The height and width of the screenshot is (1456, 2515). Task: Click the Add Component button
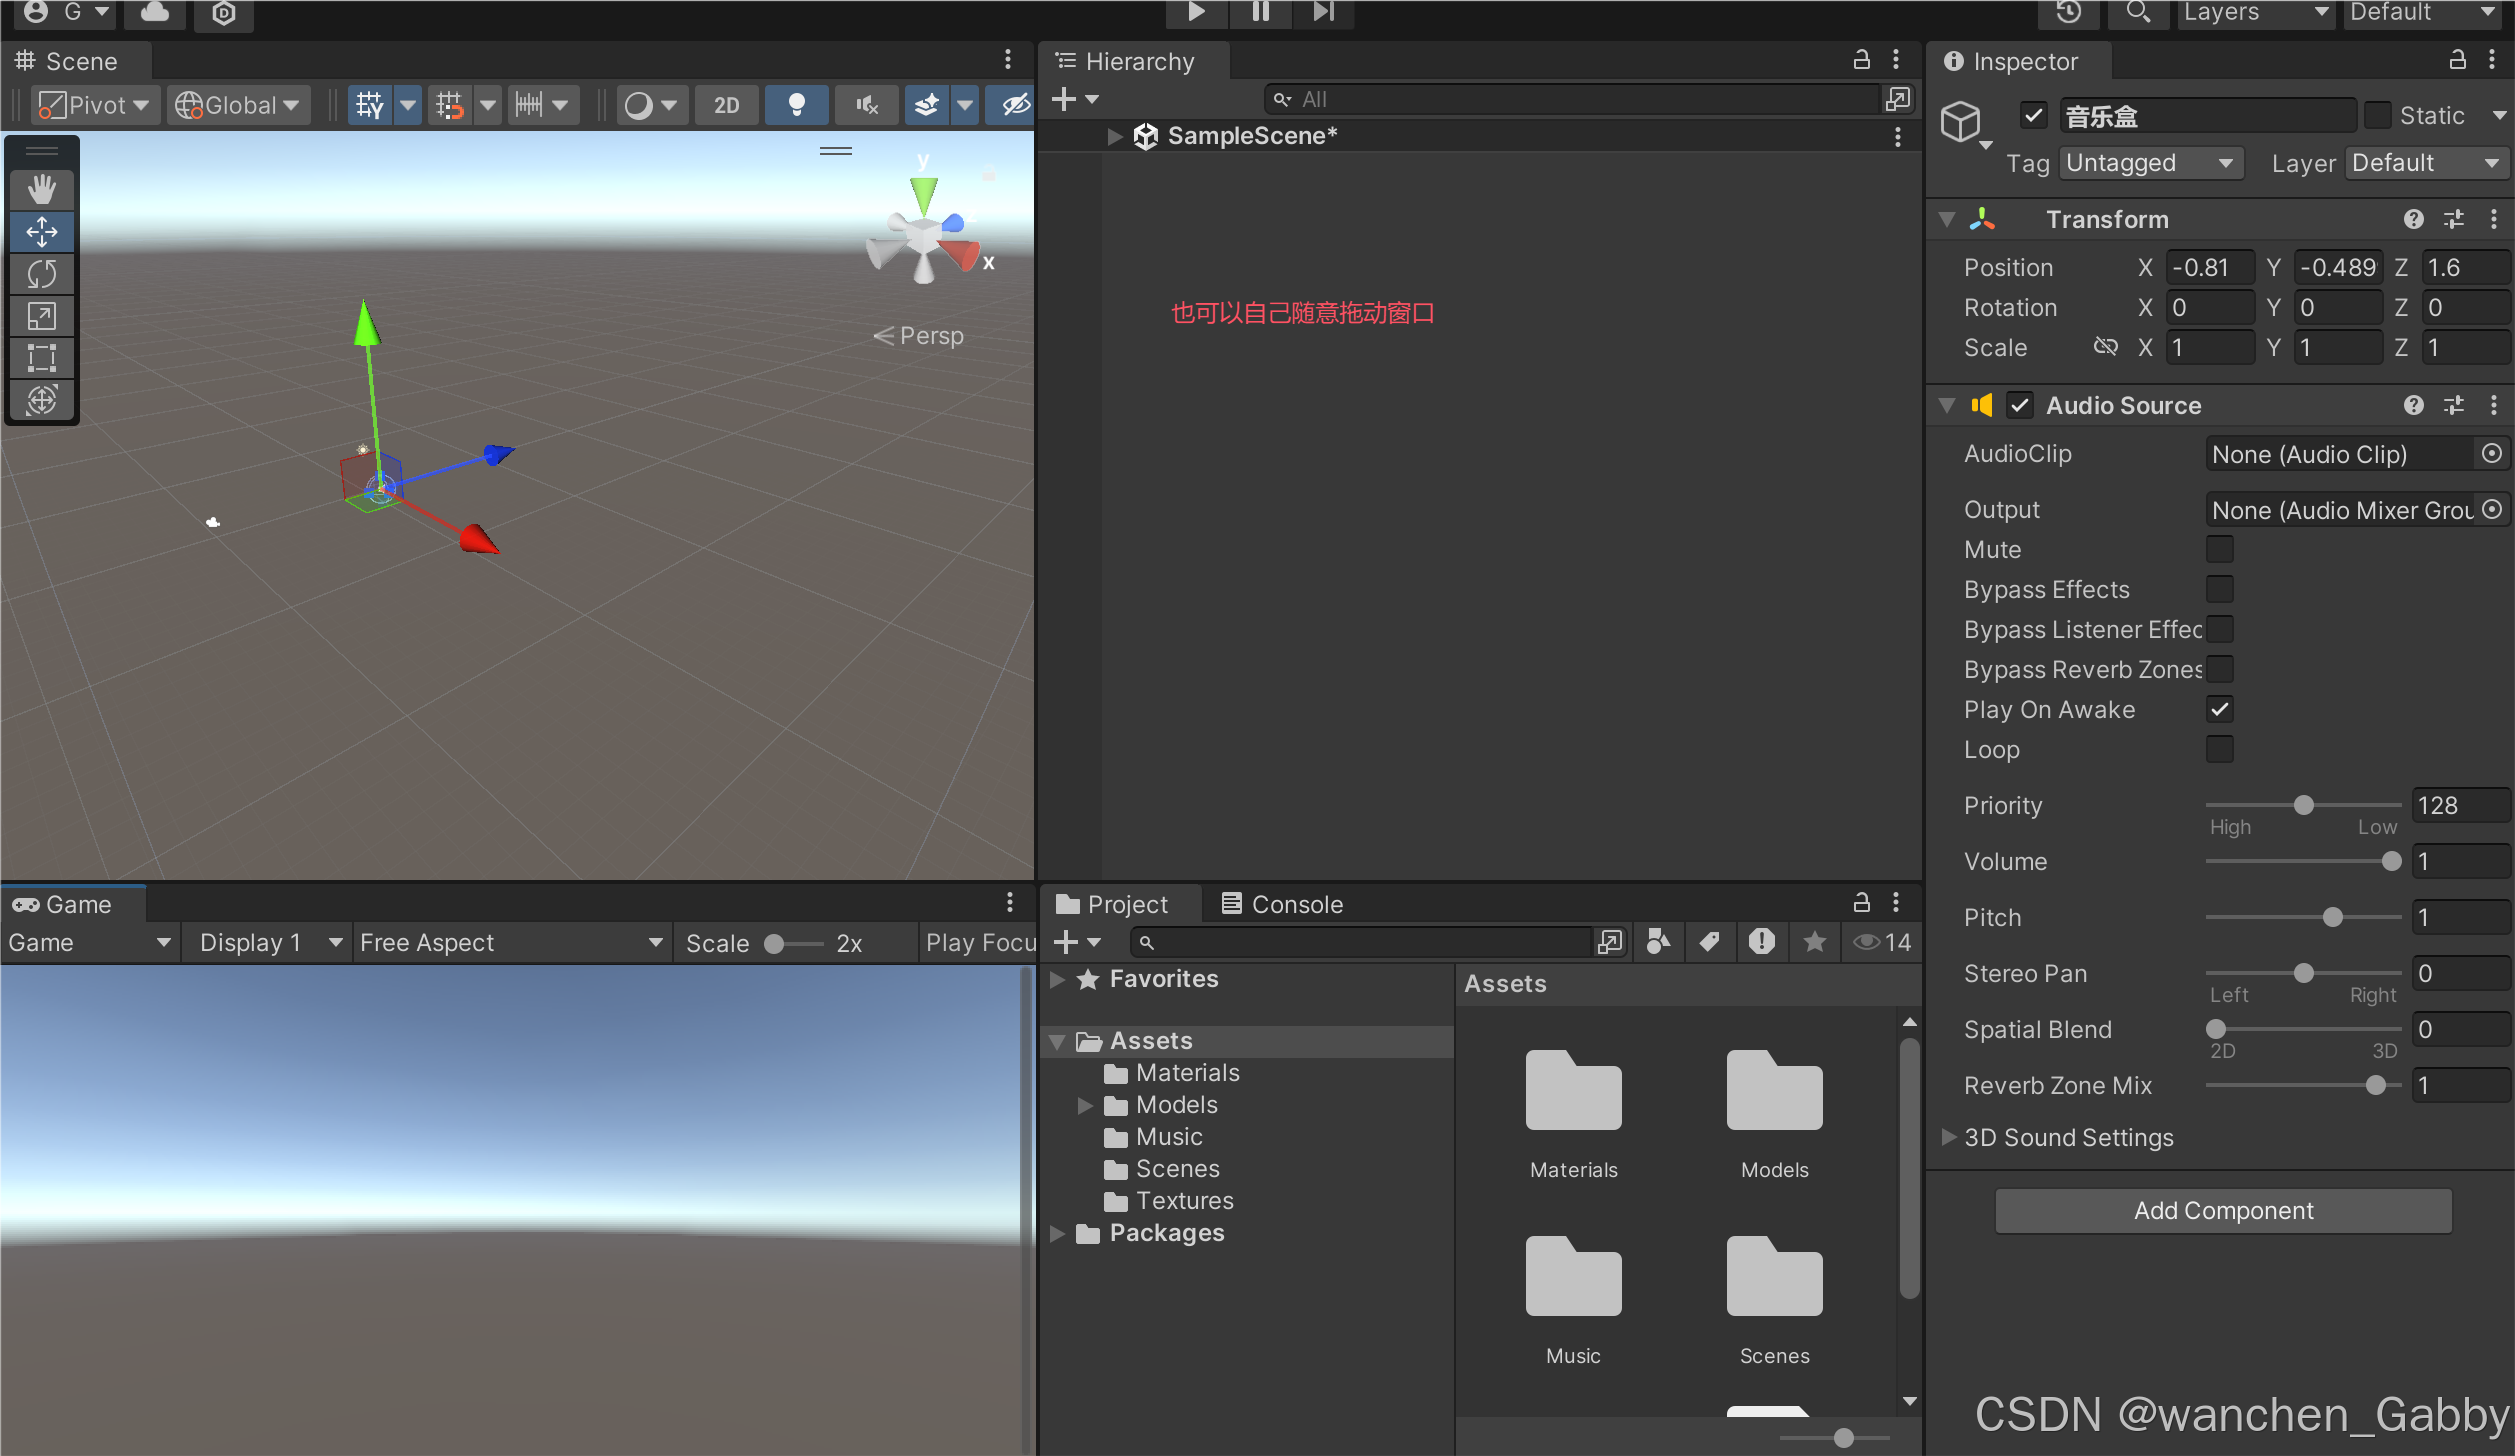click(x=2222, y=1210)
